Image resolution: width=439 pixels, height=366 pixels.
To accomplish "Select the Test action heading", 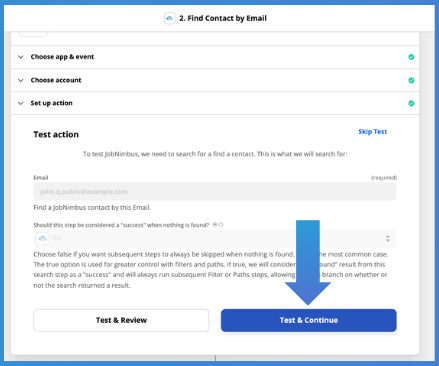I will click(x=56, y=135).
